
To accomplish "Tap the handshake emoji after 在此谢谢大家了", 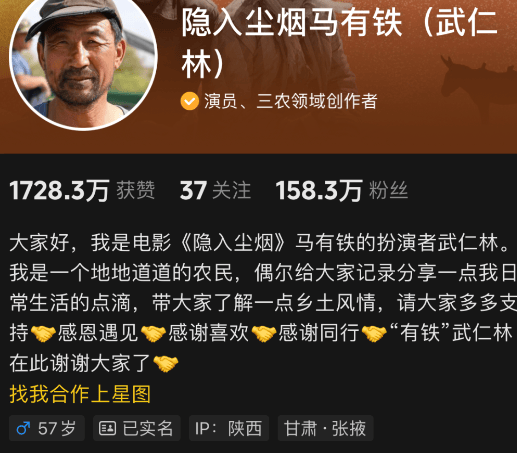I will (166, 364).
